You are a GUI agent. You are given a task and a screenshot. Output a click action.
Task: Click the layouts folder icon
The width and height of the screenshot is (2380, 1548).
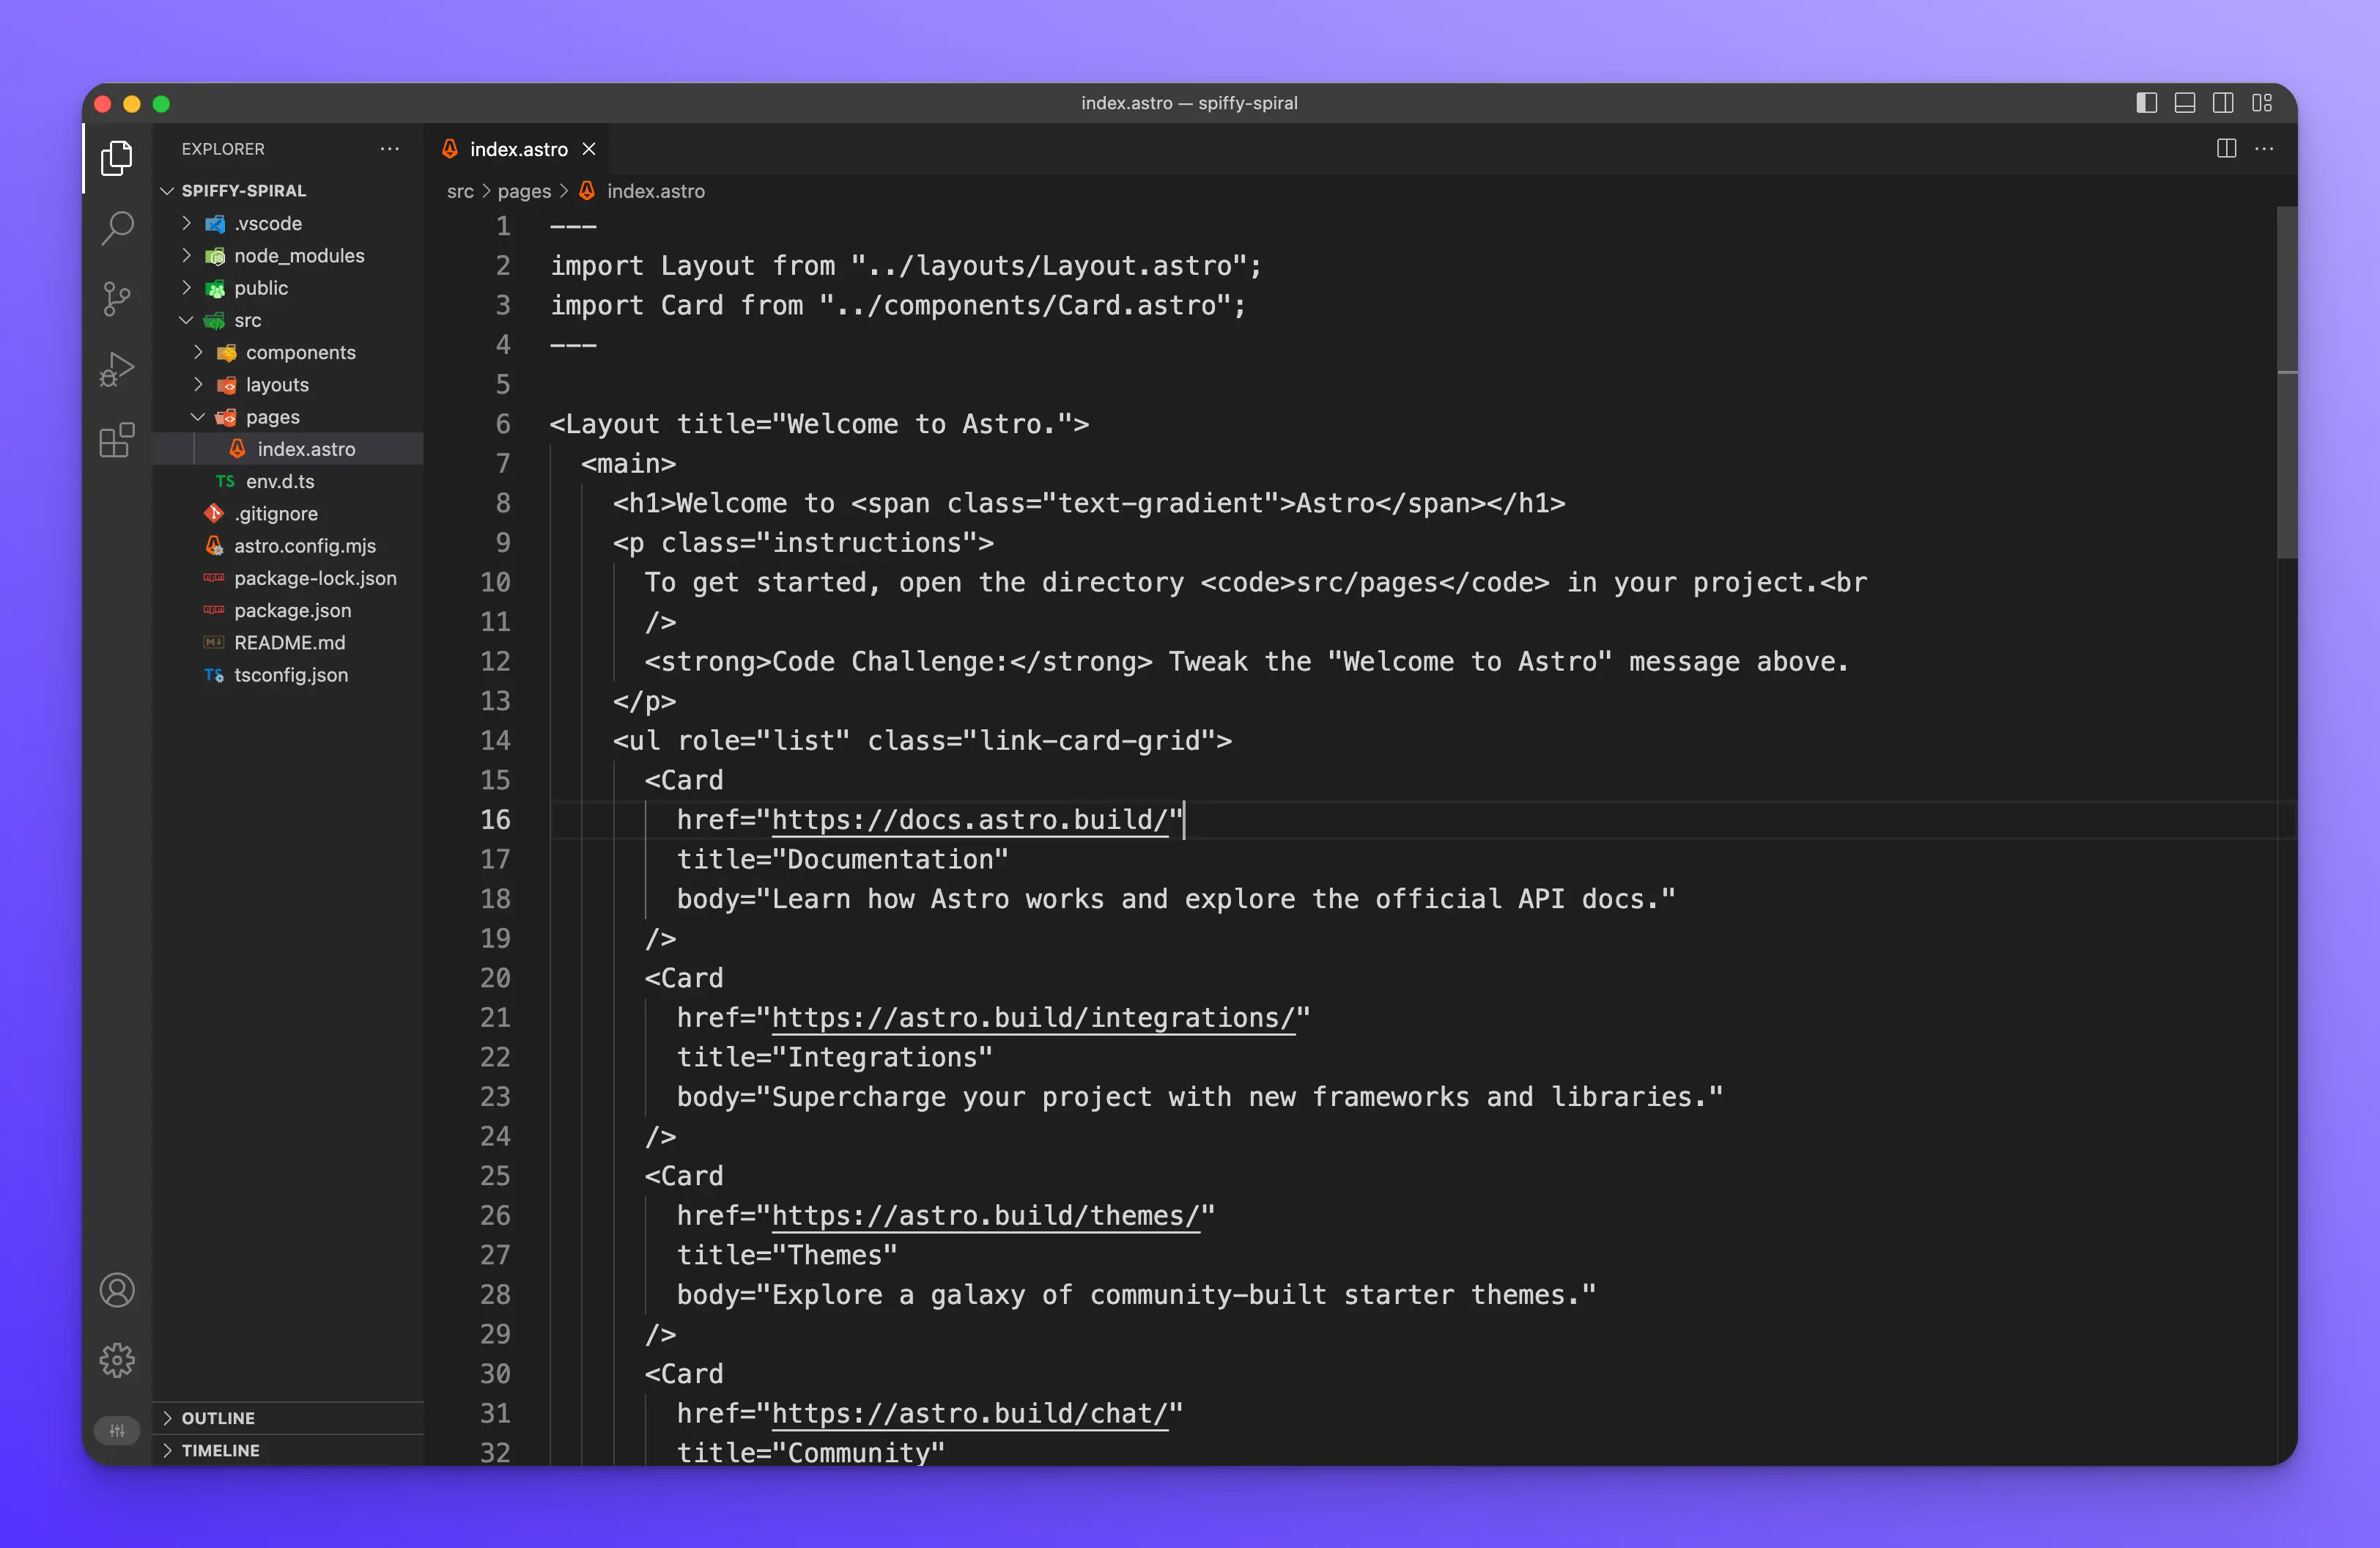click(x=227, y=385)
